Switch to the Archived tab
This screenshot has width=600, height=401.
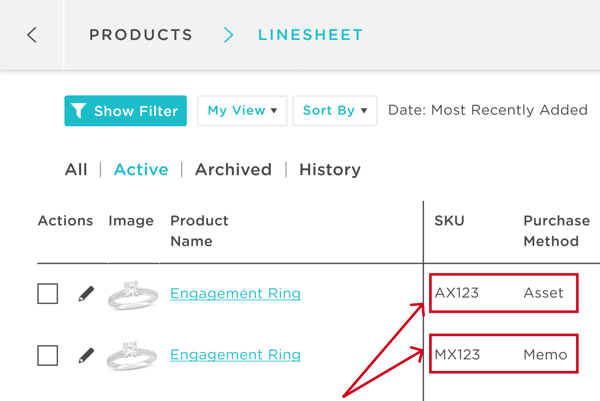[233, 169]
